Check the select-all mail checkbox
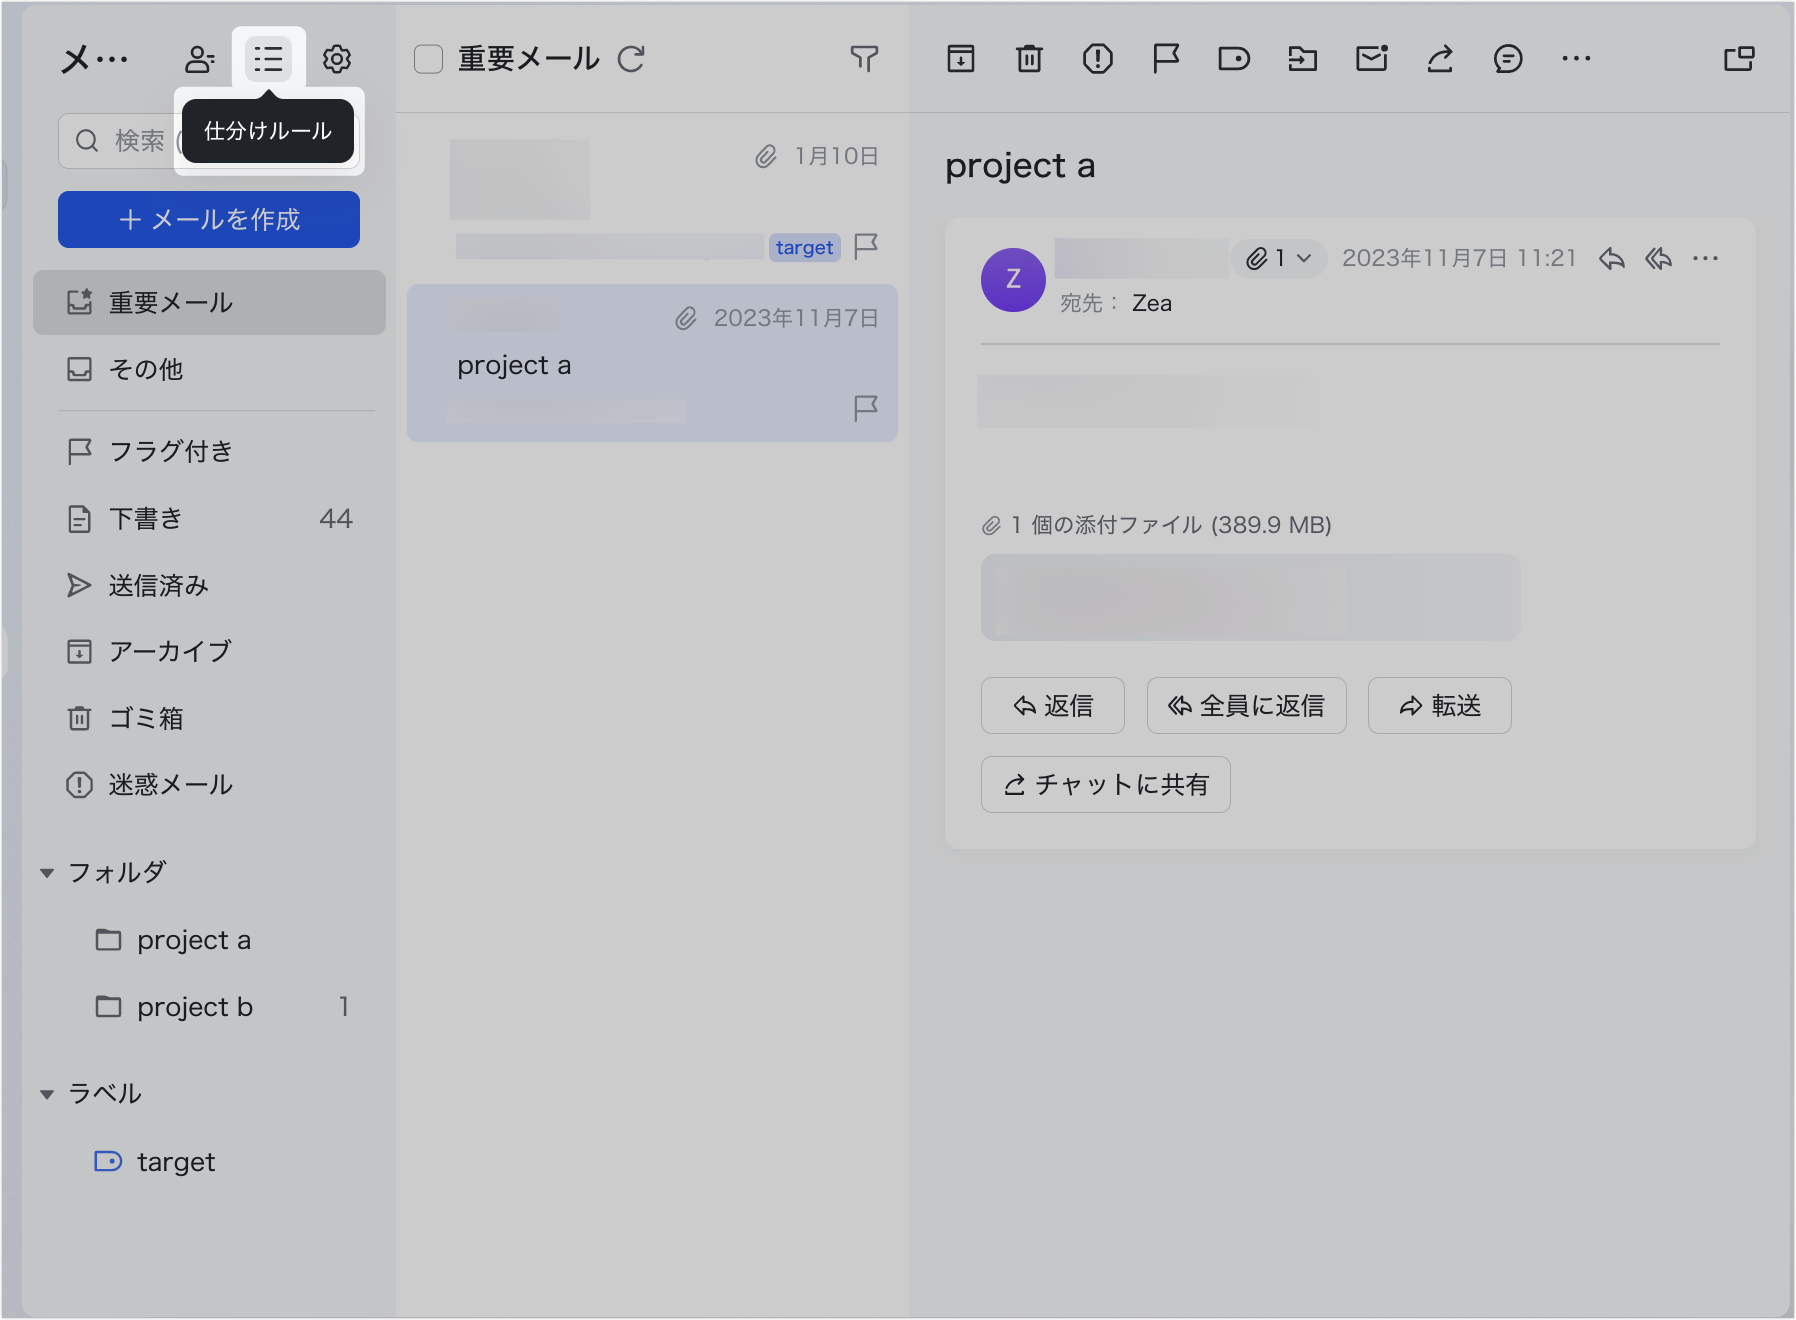This screenshot has height=1320, width=1796. tap(429, 59)
